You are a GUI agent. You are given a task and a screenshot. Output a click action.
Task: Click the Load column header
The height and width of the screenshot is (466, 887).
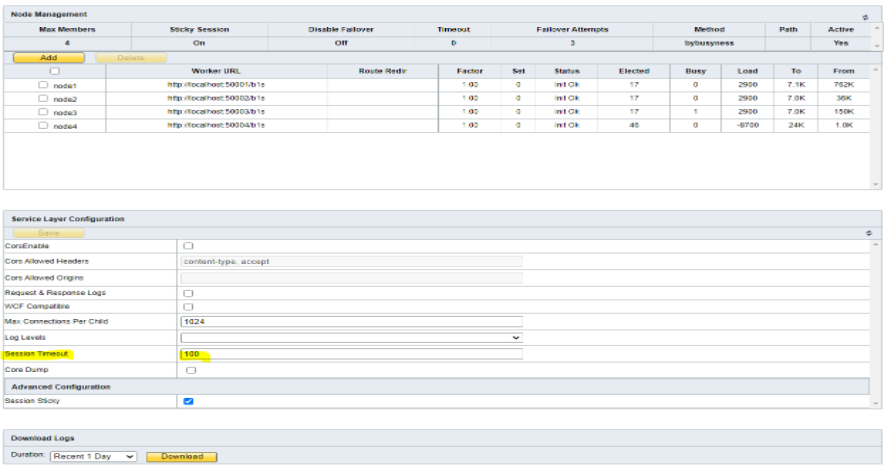tap(747, 71)
